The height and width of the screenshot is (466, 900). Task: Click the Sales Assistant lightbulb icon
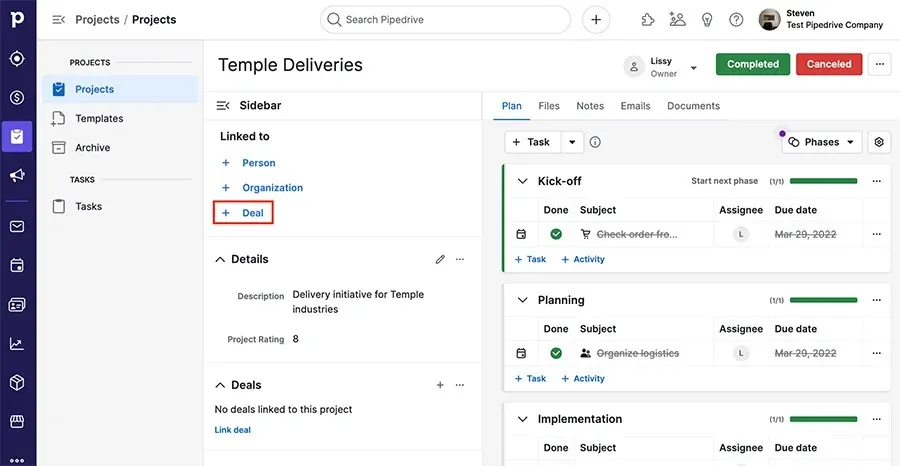(x=707, y=20)
